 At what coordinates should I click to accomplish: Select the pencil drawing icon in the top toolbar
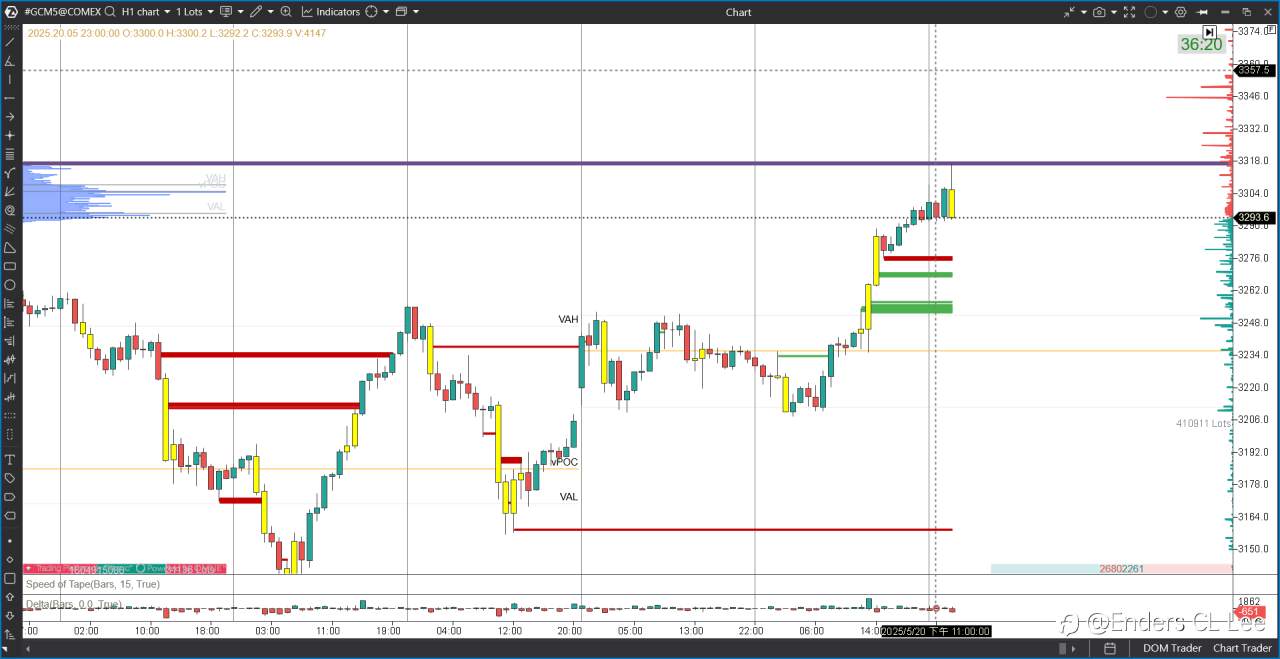(x=256, y=12)
